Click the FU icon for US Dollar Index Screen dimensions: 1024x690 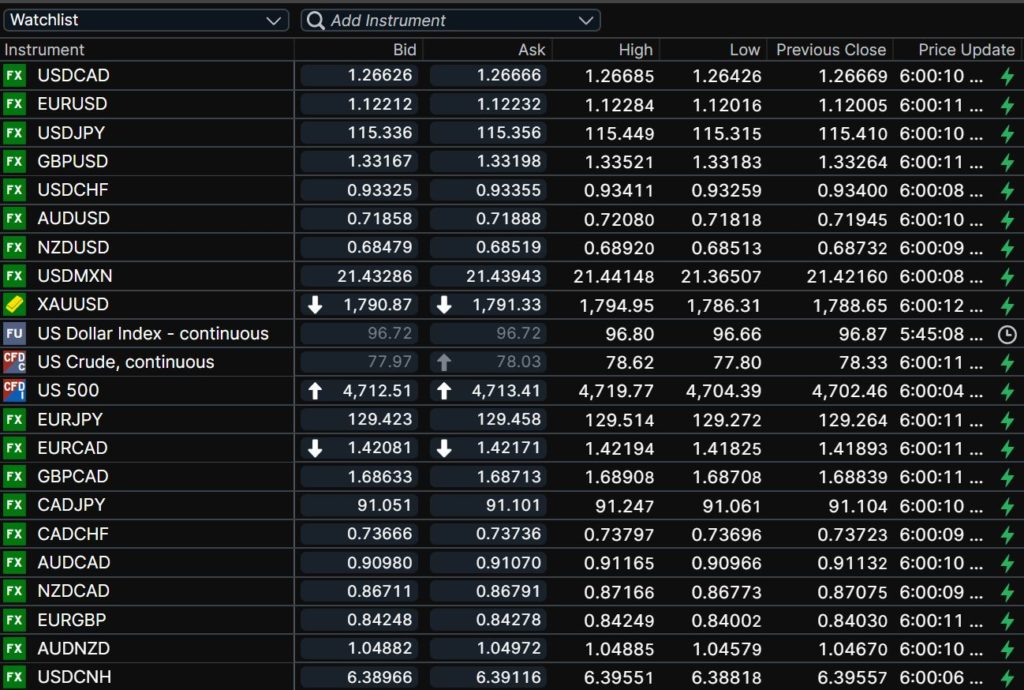pyautogui.click(x=14, y=334)
